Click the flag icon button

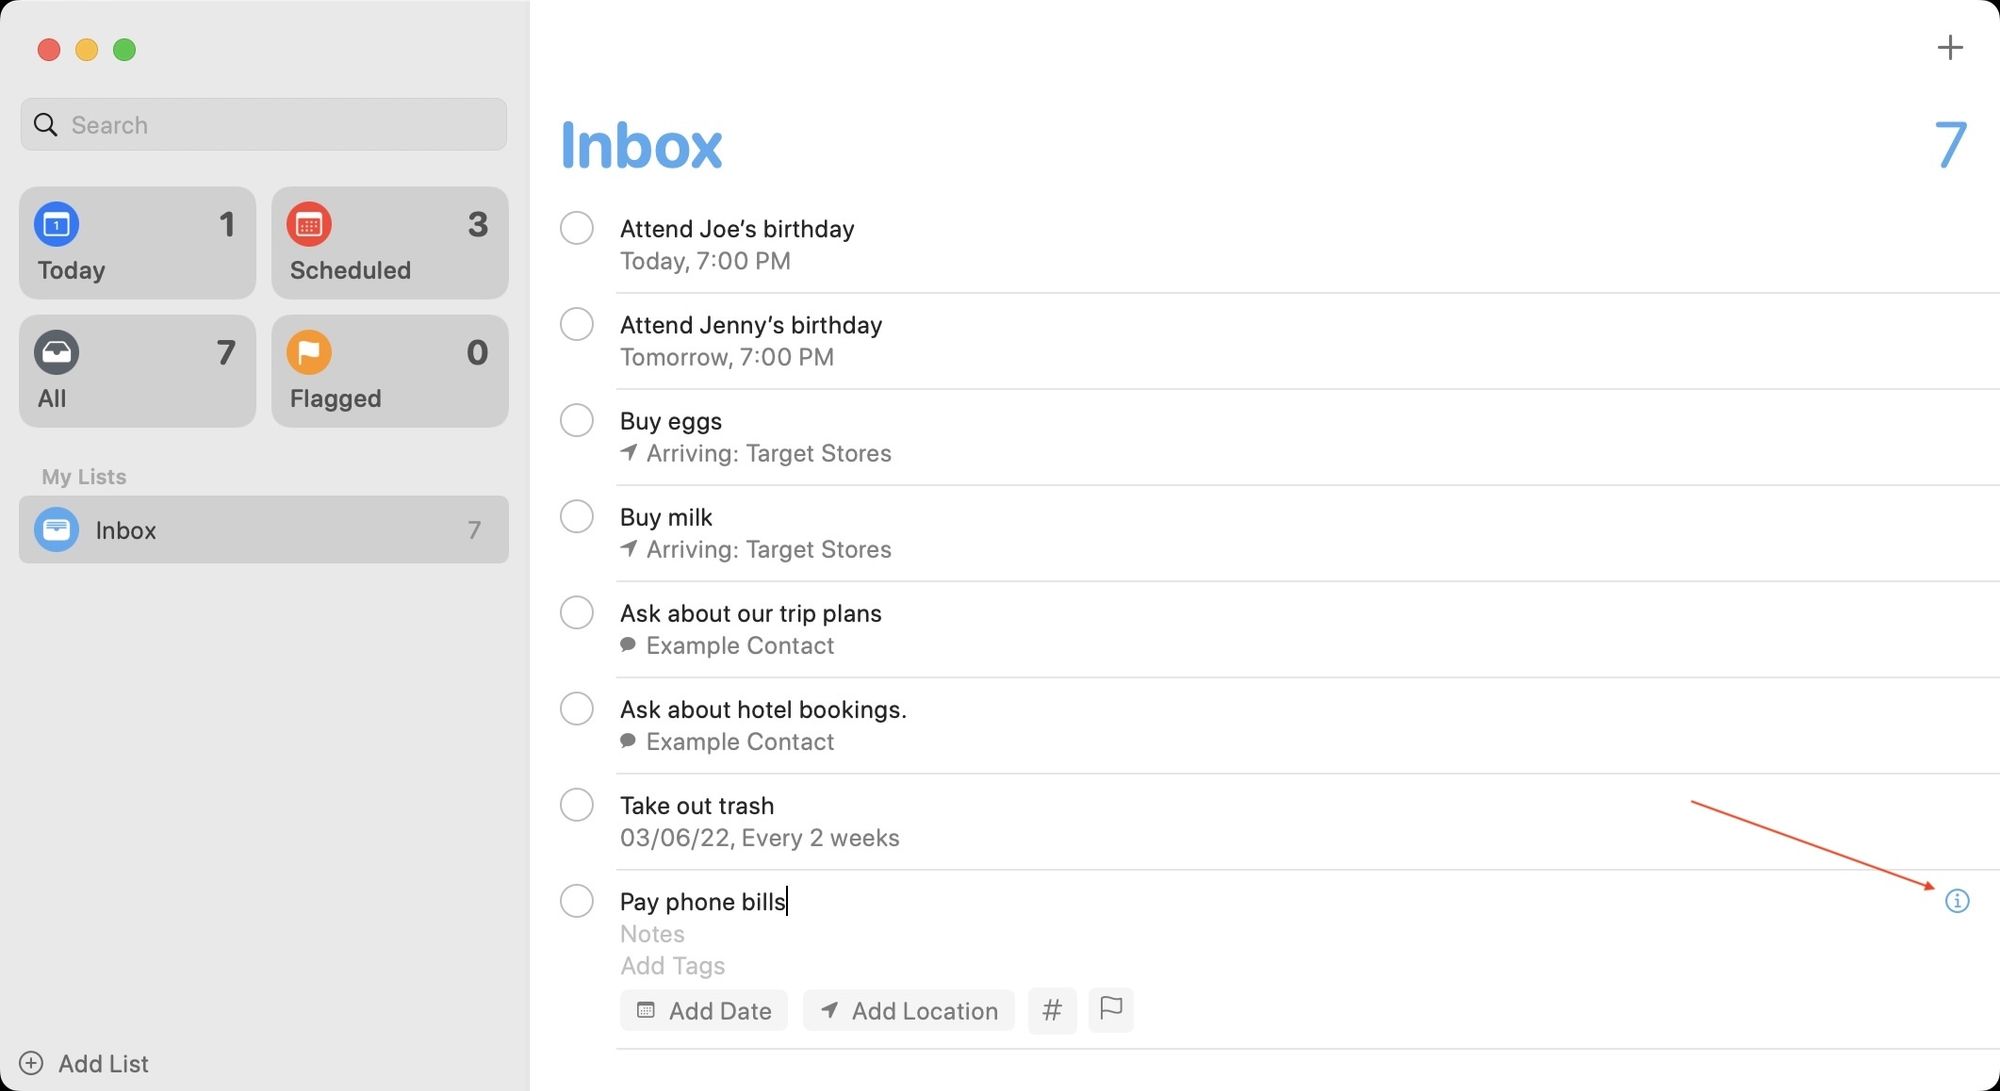(x=1110, y=1009)
